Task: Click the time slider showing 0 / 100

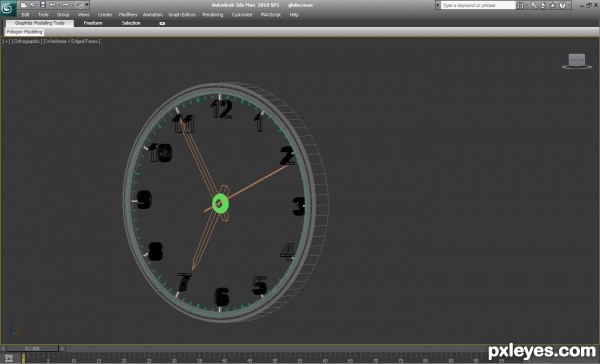Action: click(x=32, y=348)
